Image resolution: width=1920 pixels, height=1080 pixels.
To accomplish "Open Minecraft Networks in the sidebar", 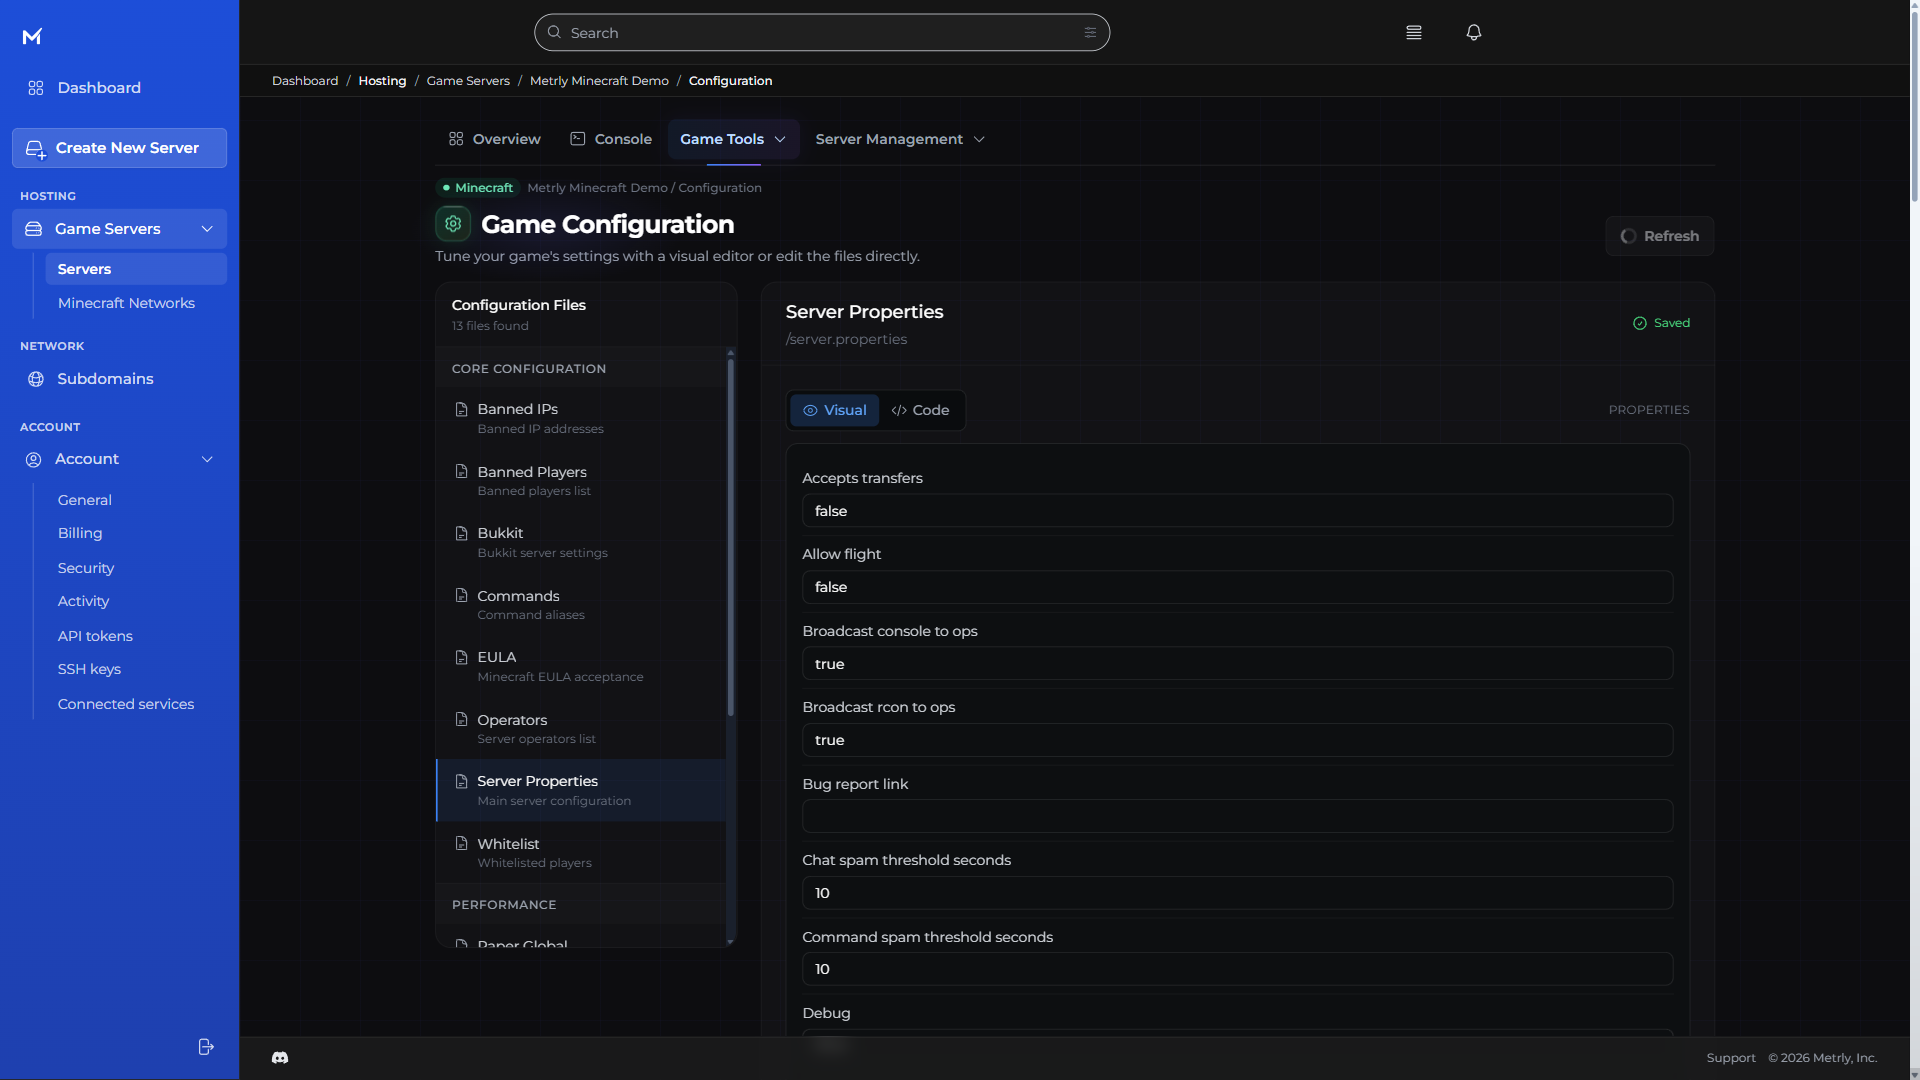I will (x=126, y=303).
